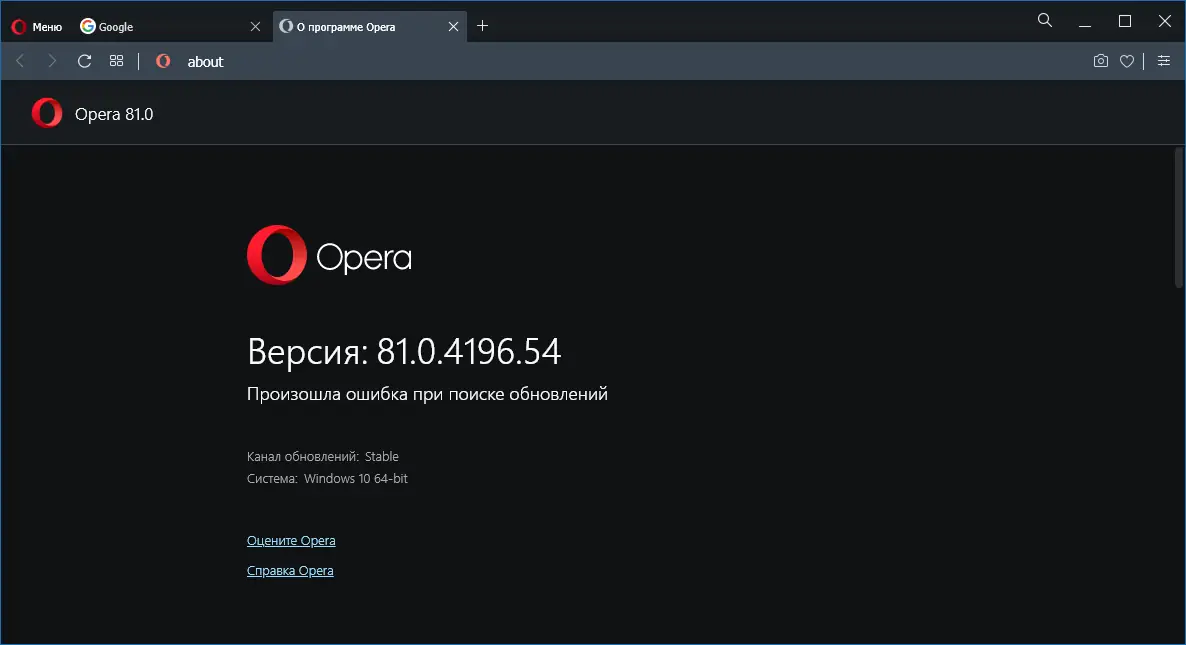Open the Snapshot camera tool
This screenshot has height=645, width=1186.
pos(1101,61)
